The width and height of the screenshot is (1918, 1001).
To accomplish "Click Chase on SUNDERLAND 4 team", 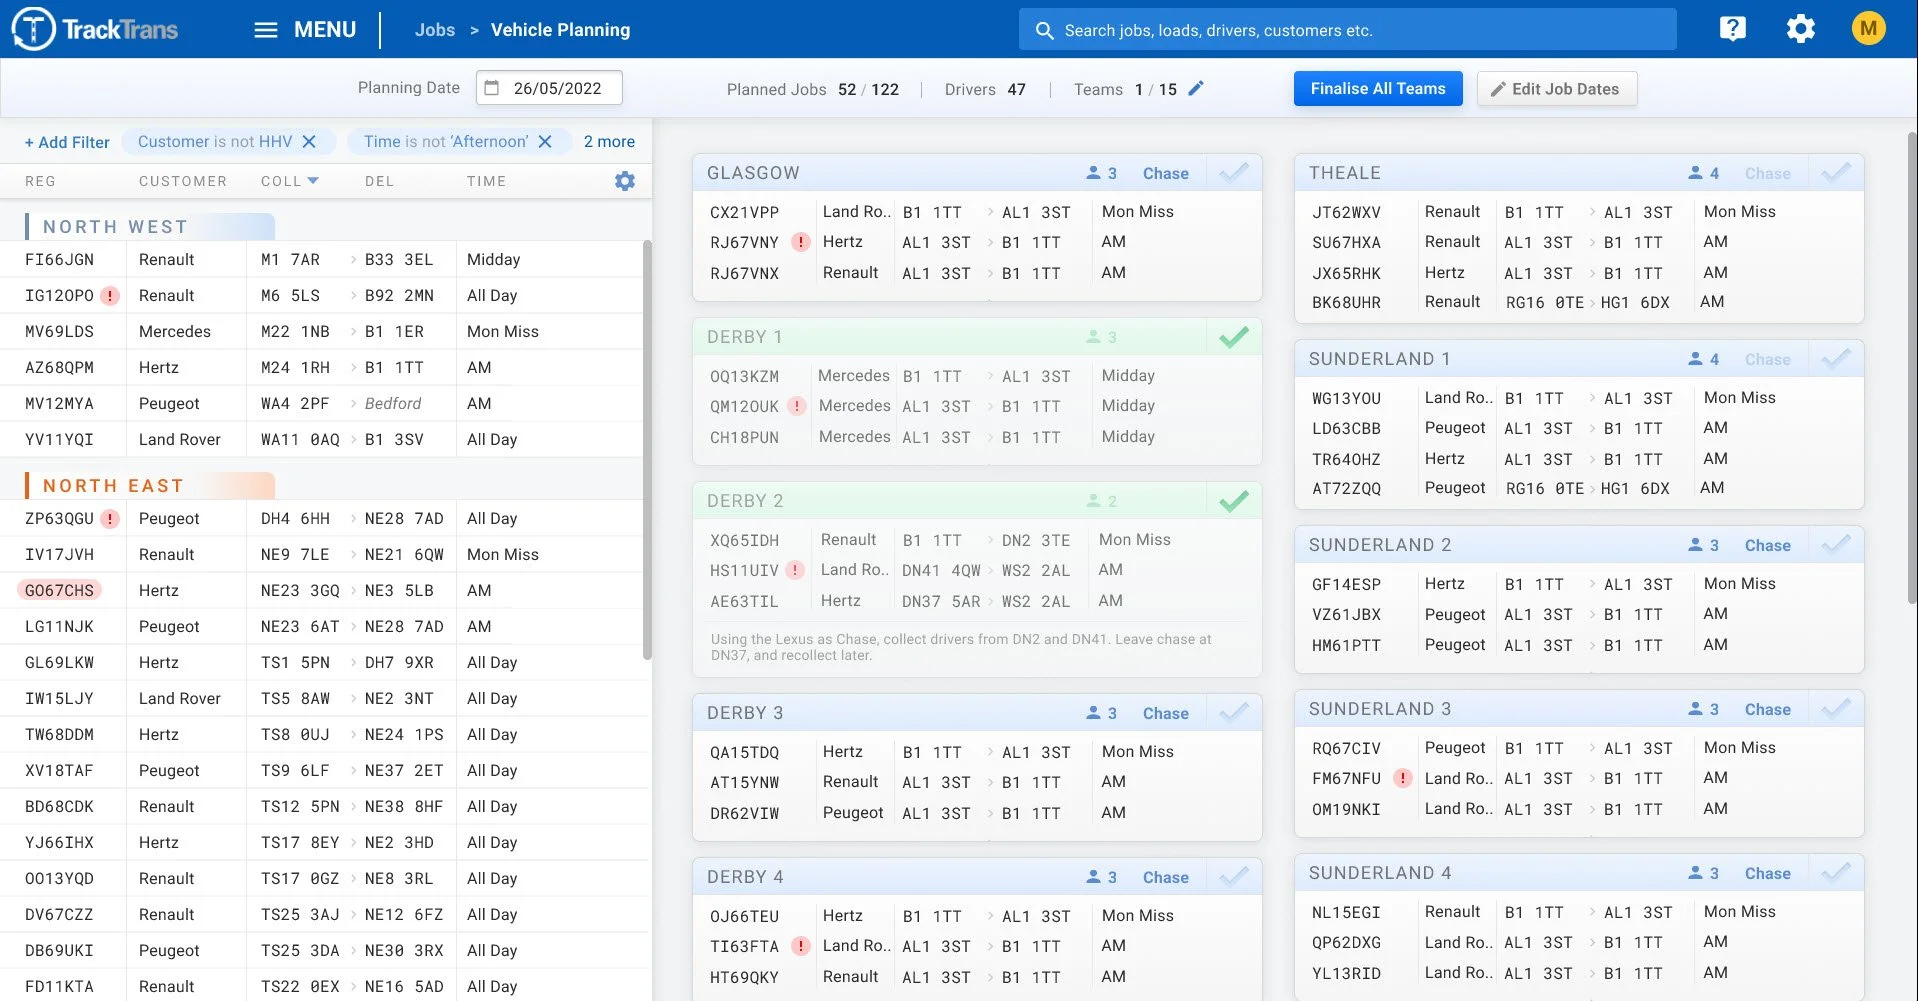I will click(x=1767, y=873).
